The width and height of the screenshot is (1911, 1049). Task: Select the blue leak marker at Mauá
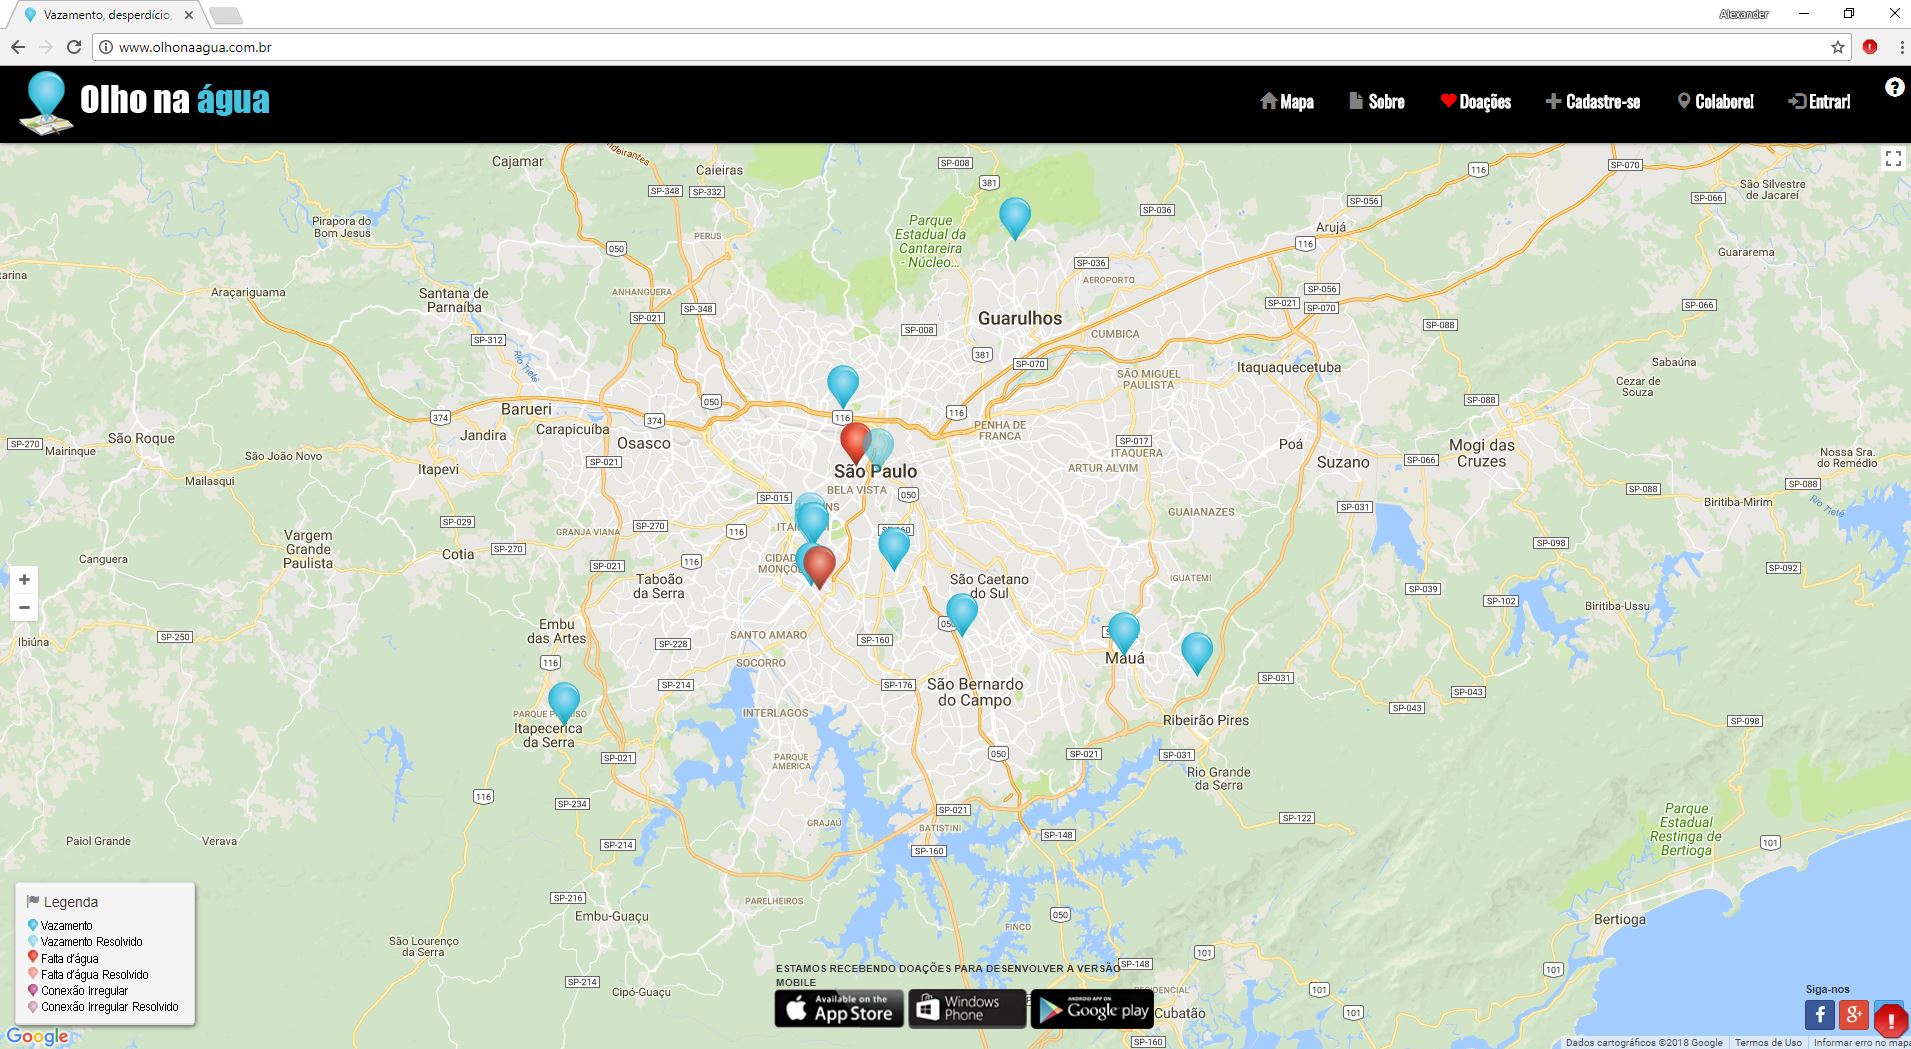[1124, 633]
